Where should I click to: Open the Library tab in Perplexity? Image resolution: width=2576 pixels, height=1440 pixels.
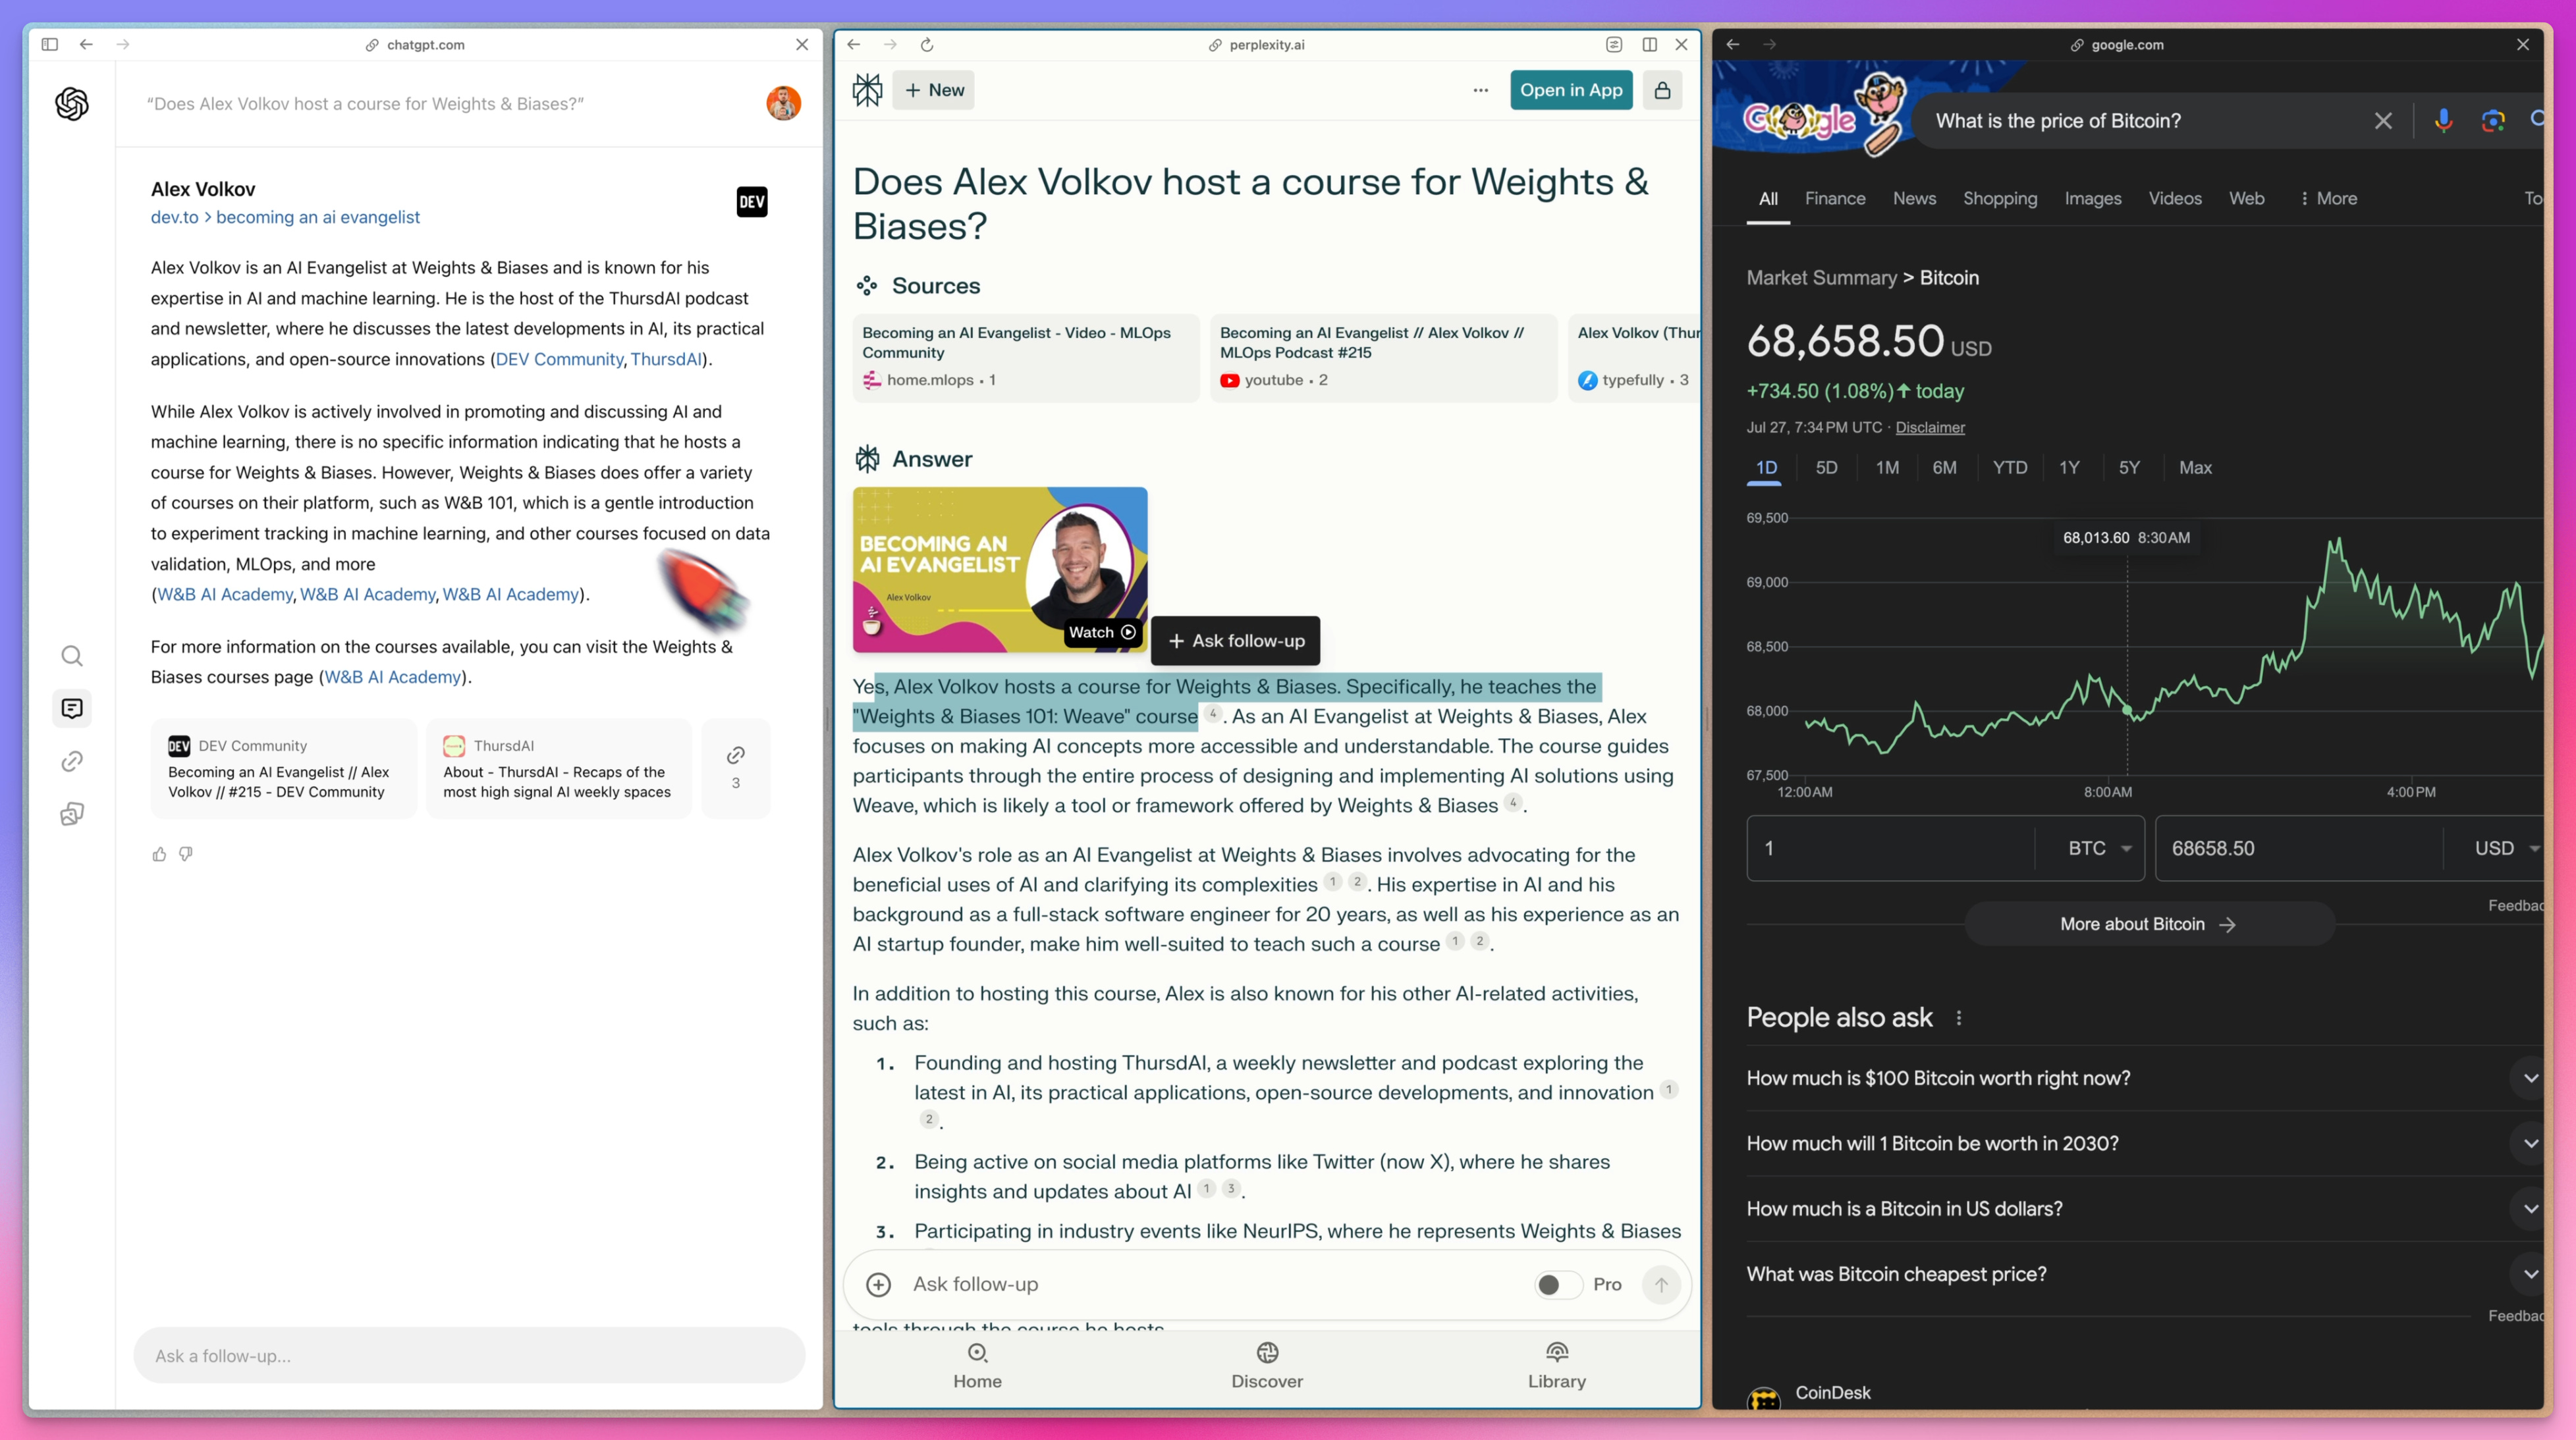coord(1557,1367)
